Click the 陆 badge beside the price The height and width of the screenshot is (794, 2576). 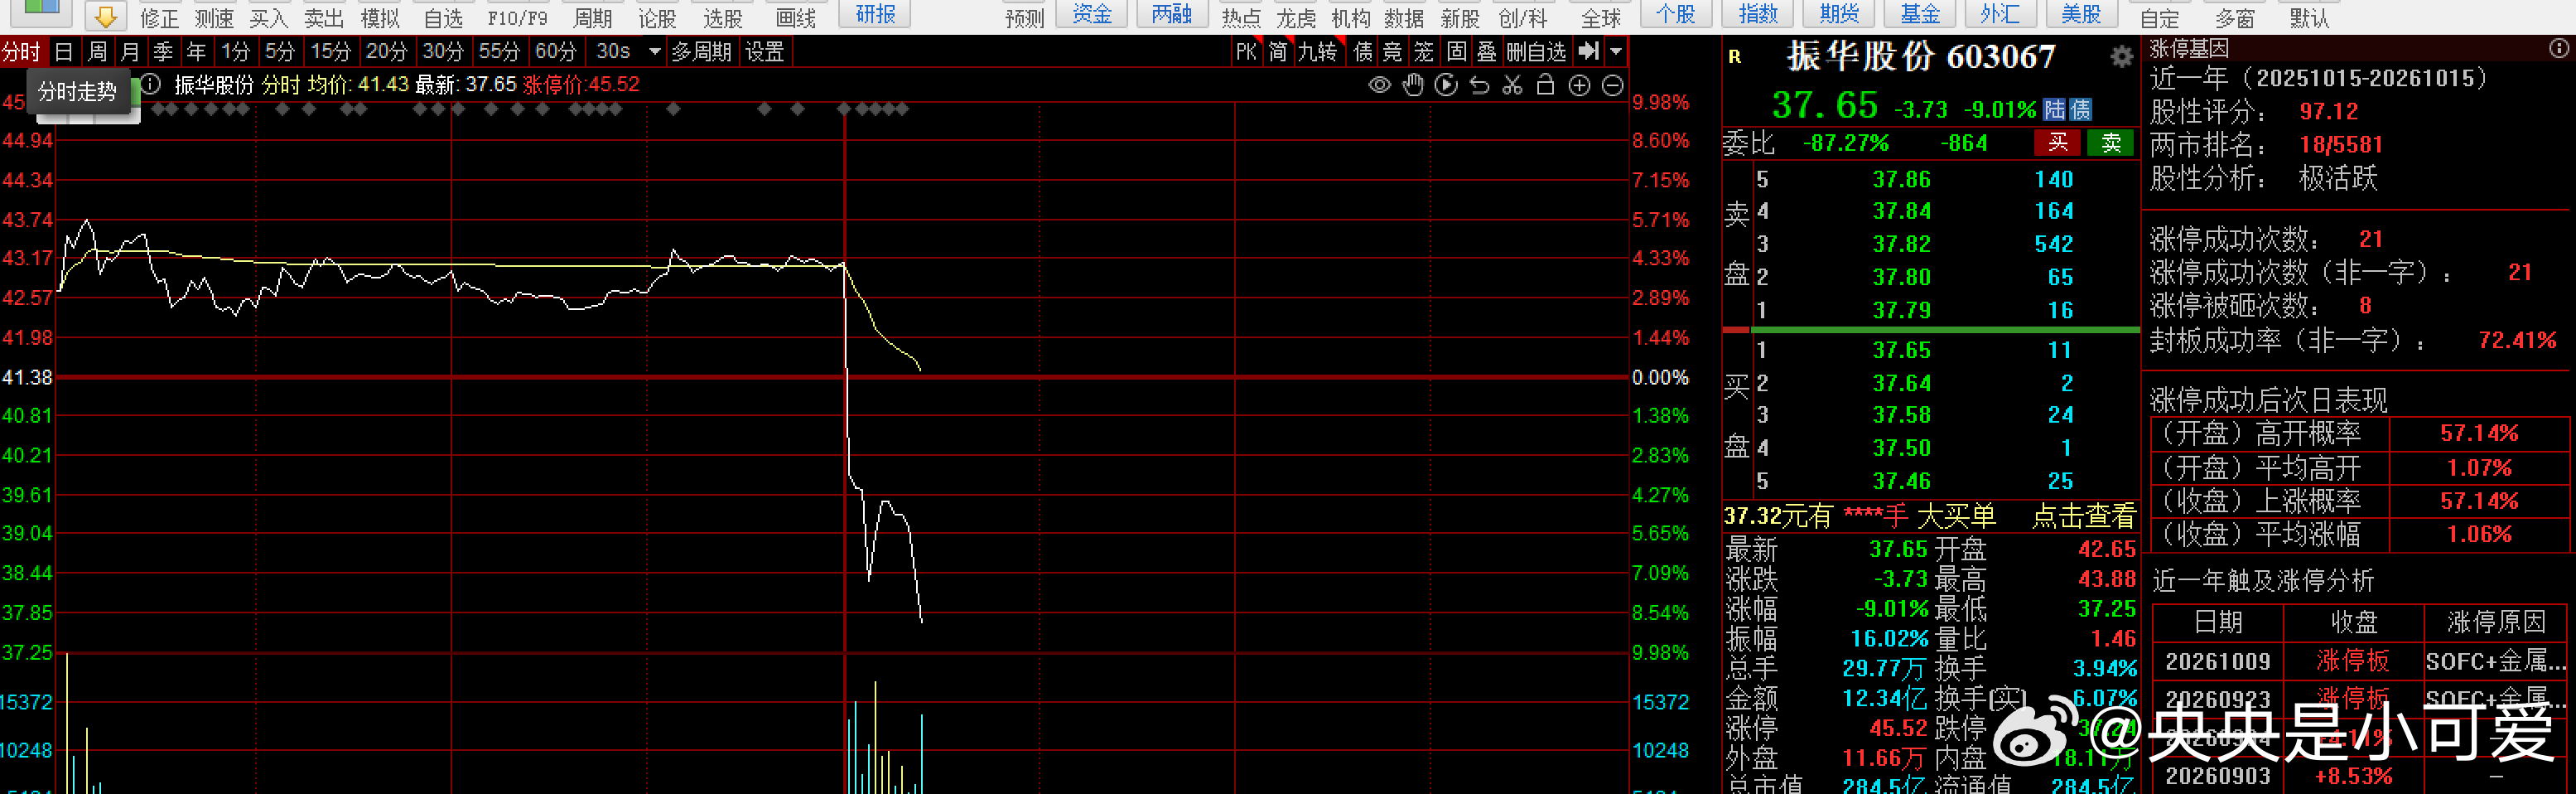pos(2054,109)
